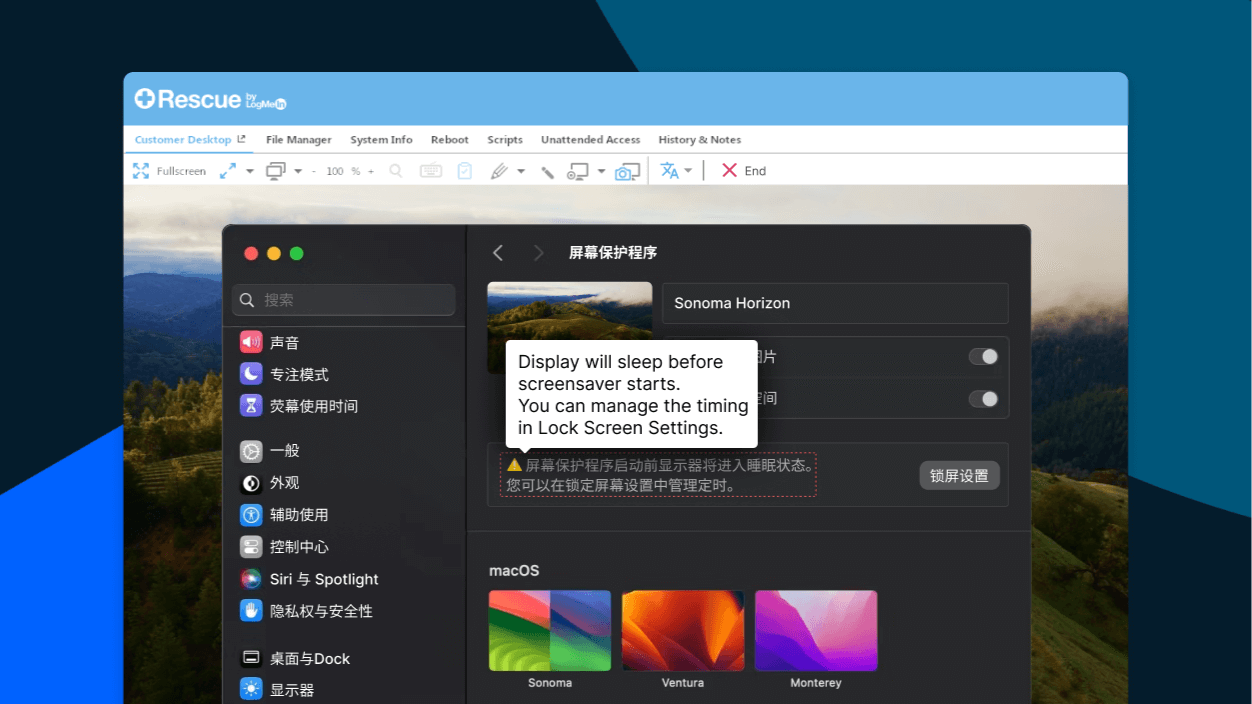
Task: Flip the upper switch in the screensaver options
Action: click(x=983, y=356)
